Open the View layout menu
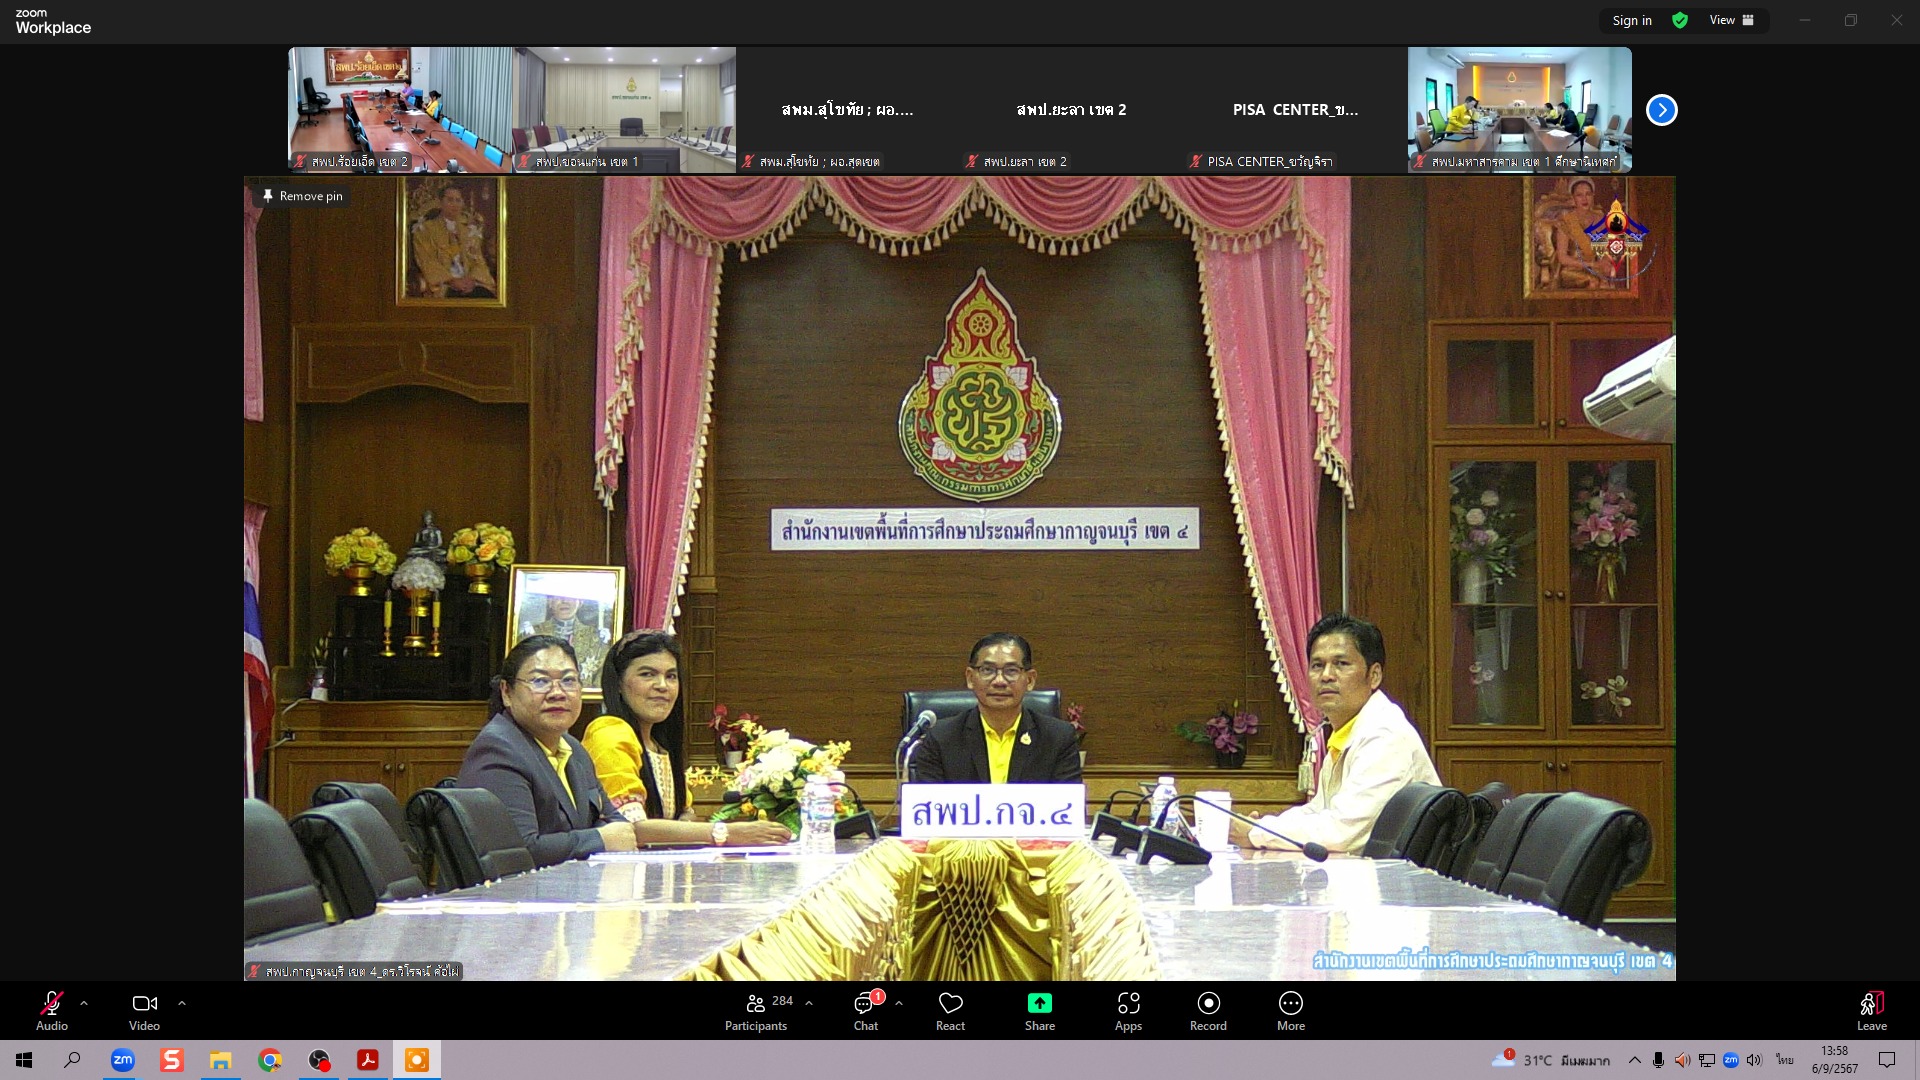Viewport: 1920px width, 1080px height. [x=1731, y=20]
